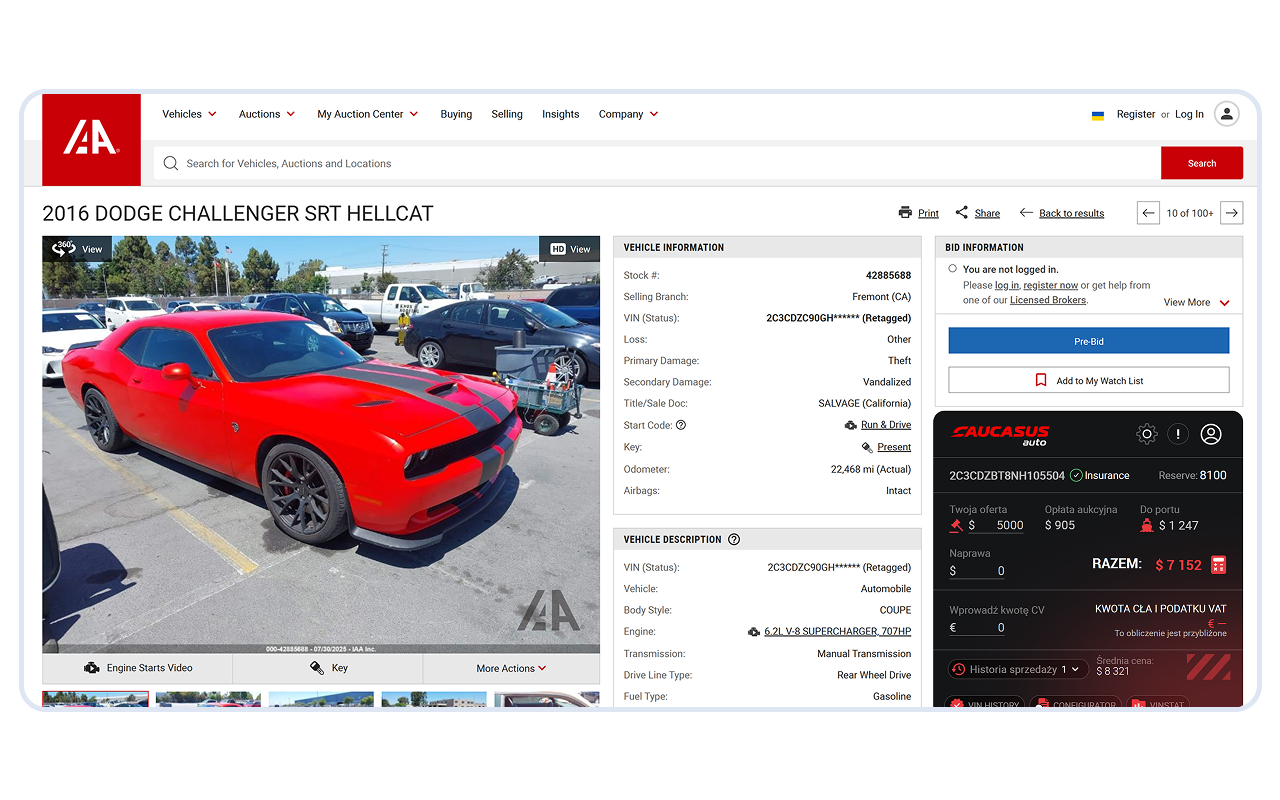The width and height of the screenshot is (1280, 800).
Task: Open the IAA home logo
Action: coord(91,139)
